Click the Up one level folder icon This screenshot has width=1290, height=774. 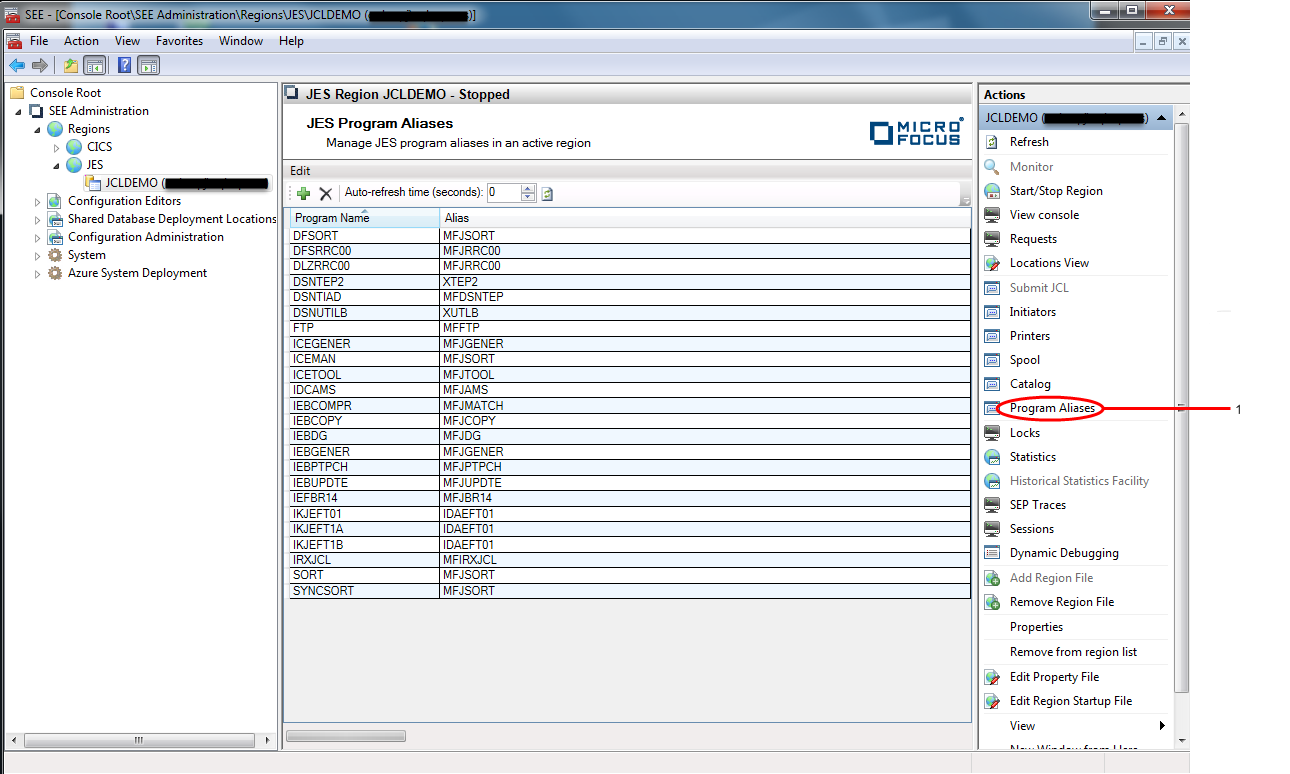[70, 66]
